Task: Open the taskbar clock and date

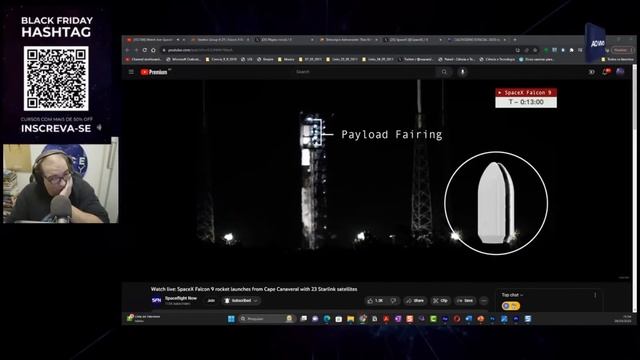Action: [623, 318]
